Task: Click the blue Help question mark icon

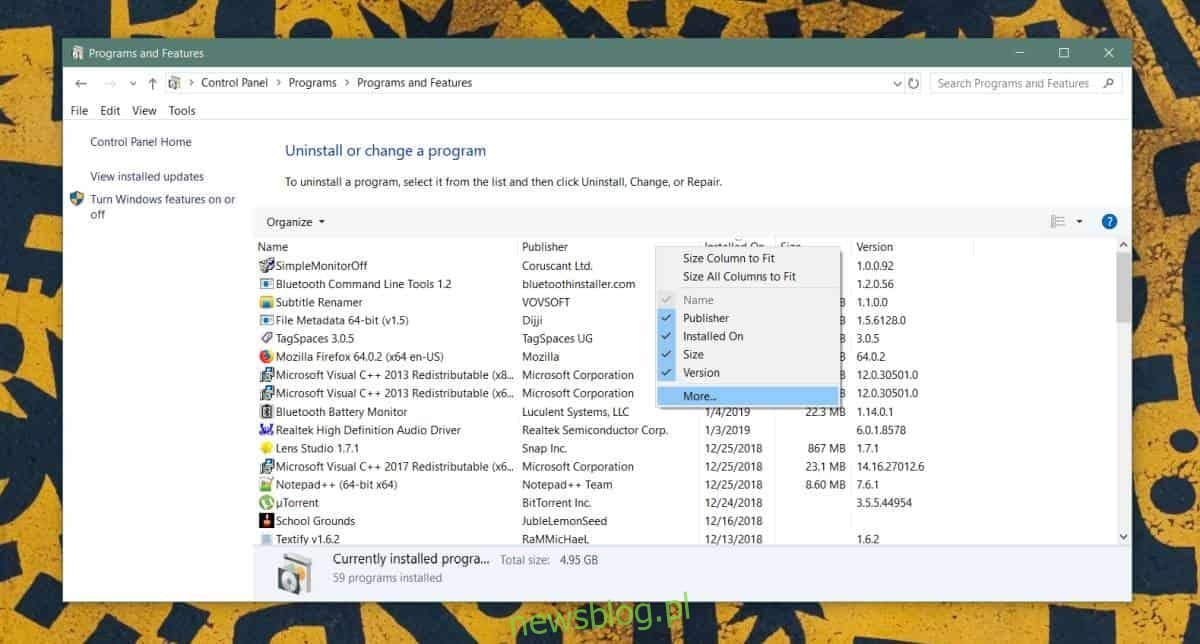Action: point(1109,221)
